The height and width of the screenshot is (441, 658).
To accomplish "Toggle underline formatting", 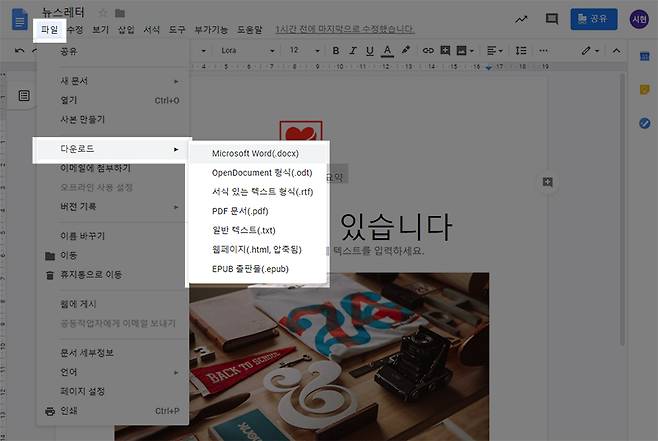I will 370,51.
